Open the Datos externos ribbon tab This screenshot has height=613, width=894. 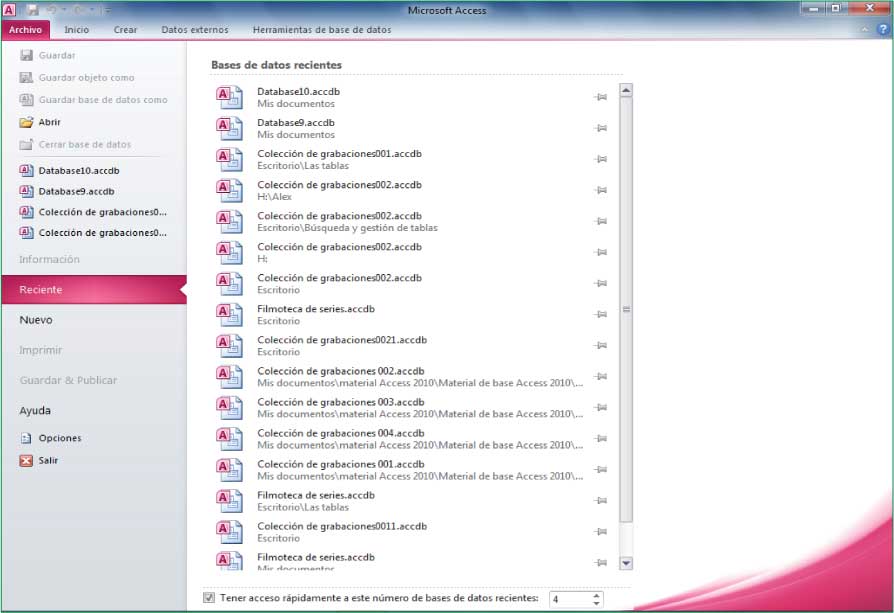(194, 30)
